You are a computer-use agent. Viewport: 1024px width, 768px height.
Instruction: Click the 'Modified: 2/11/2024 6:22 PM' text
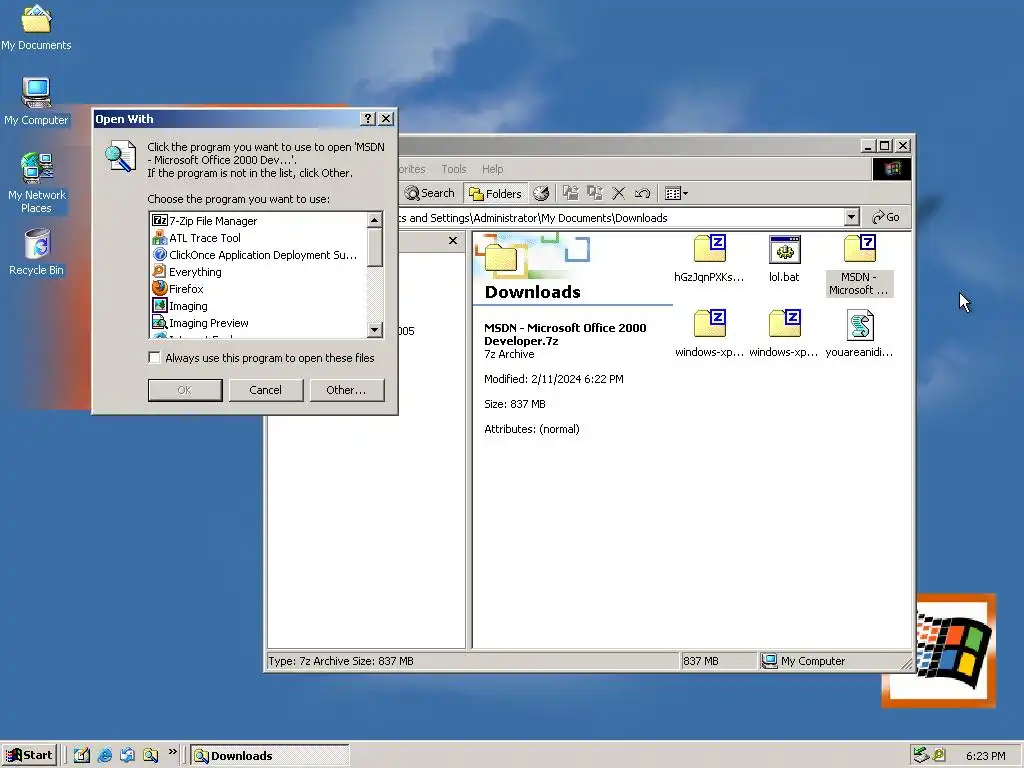(x=554, y=379)
